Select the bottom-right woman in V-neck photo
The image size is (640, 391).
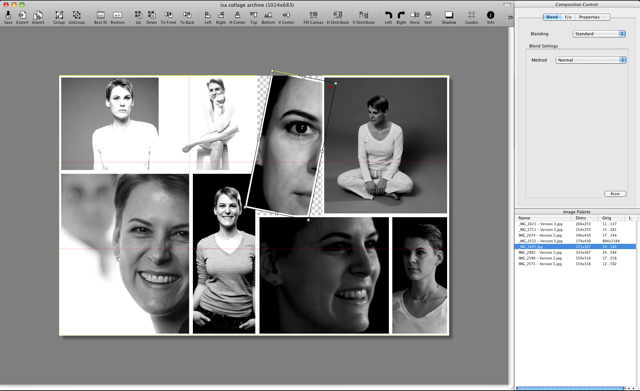pyautogui.click(x=420, y=275)
